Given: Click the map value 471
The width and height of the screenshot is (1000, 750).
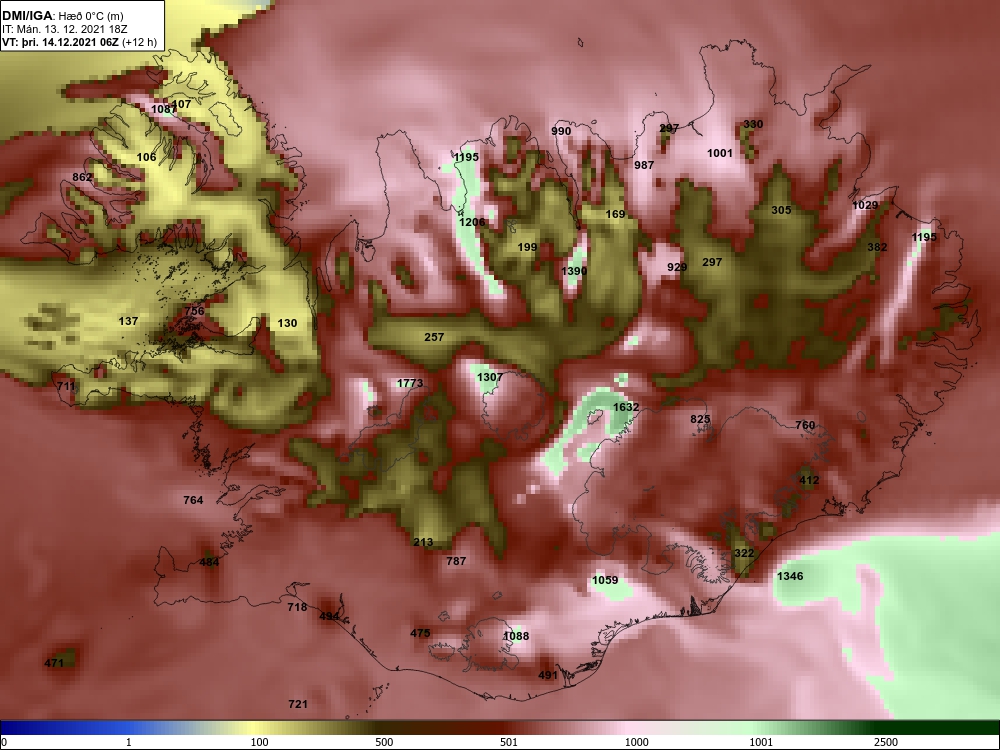Looking at the screenshot, I should click(54, 663).
